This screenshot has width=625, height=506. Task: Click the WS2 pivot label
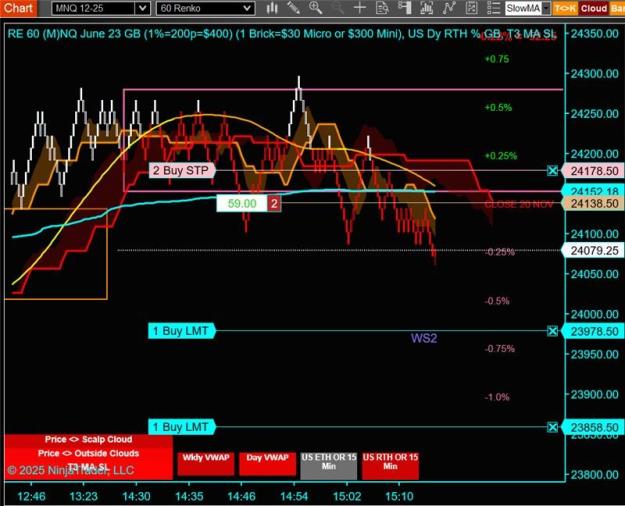[424, 339]
